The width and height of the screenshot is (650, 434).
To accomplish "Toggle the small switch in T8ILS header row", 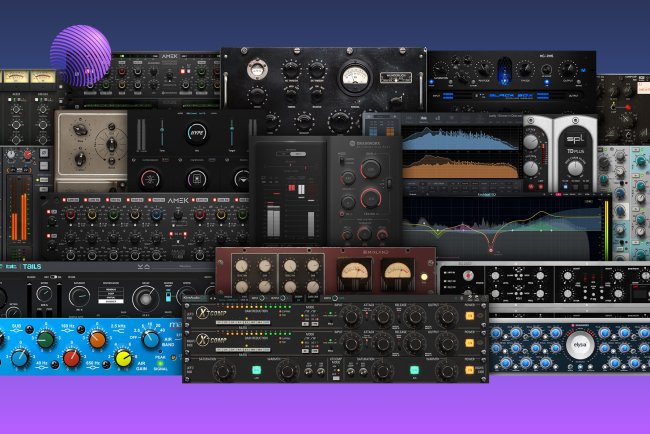I will (x=53, y=277).
